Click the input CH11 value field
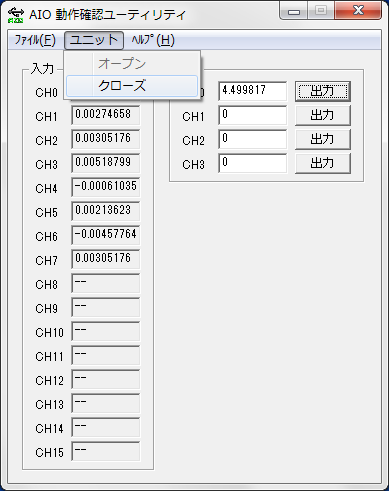 106,355
